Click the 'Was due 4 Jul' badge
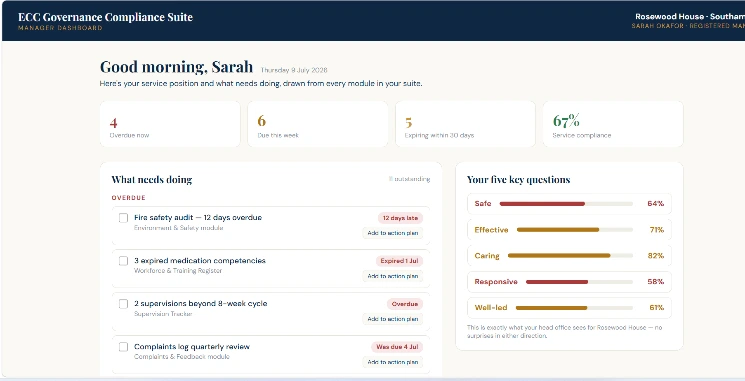This screenshot has width=745, height=381. 397,347
